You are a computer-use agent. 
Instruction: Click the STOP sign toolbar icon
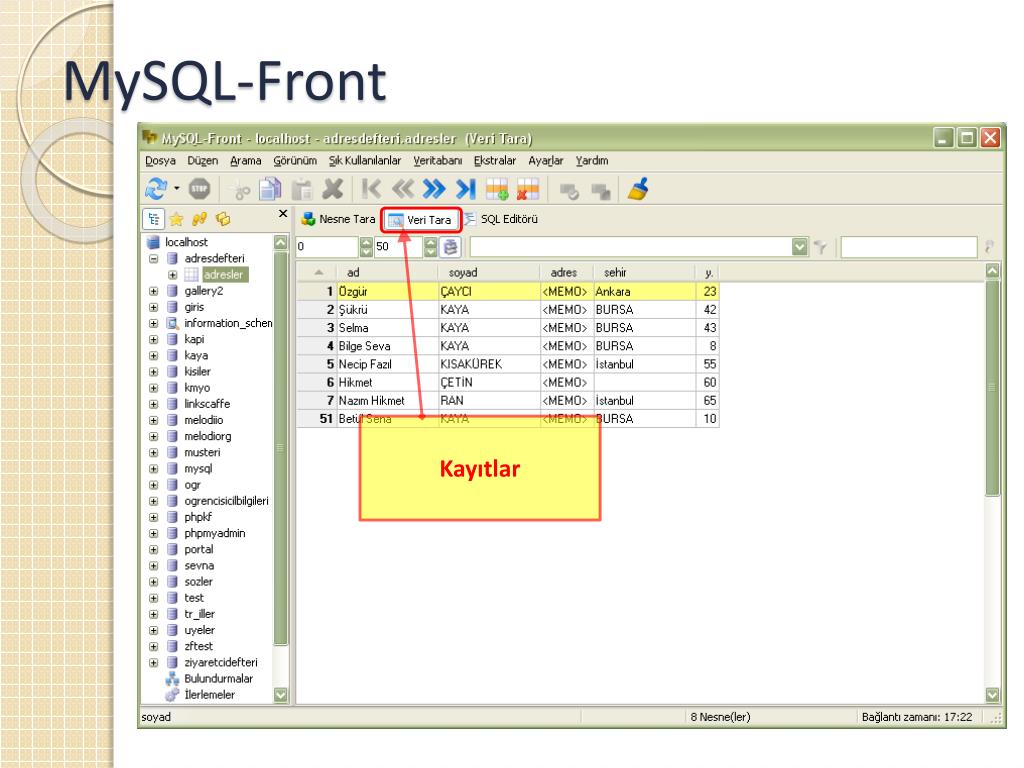[x=199, y=189]
